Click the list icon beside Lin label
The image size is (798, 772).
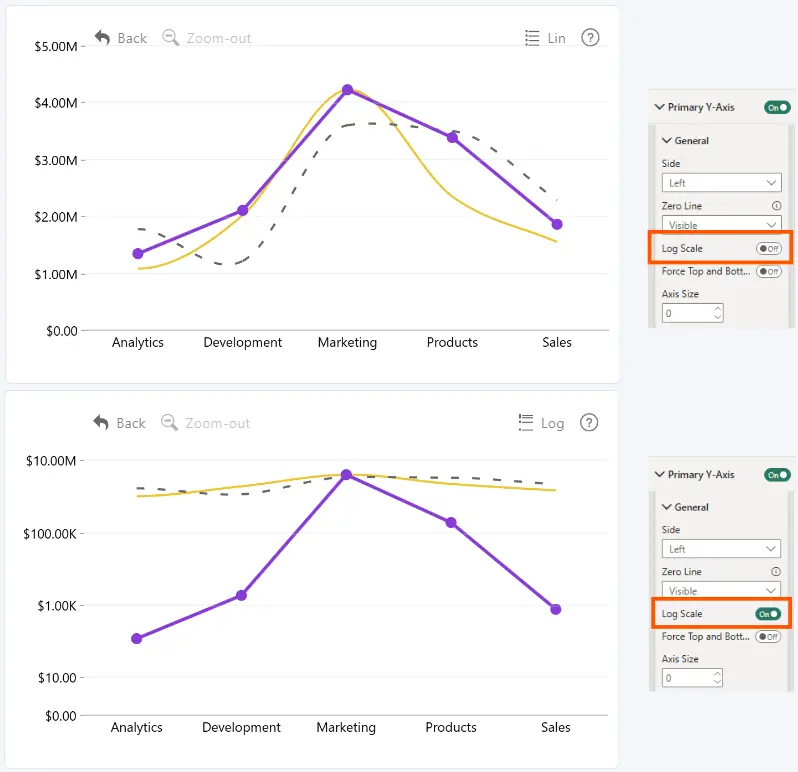coord(532,38)
